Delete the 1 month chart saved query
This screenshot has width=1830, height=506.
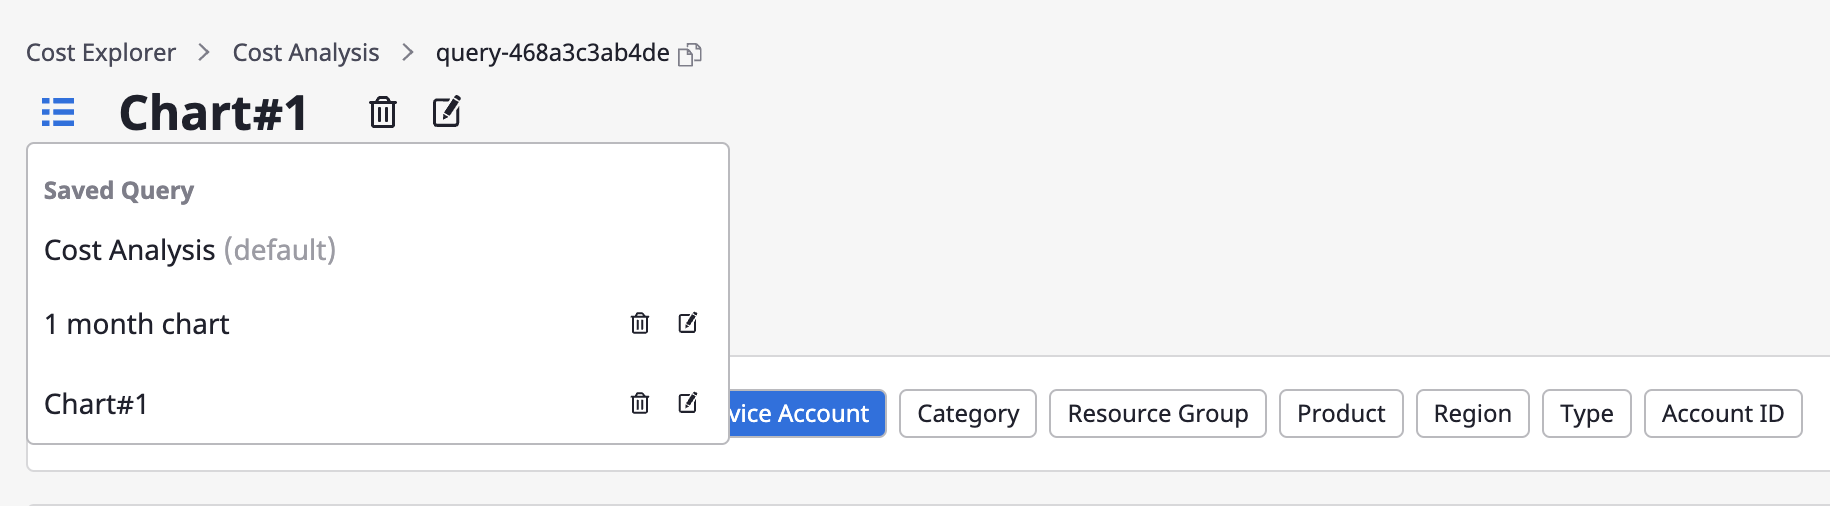coord(640,323)
